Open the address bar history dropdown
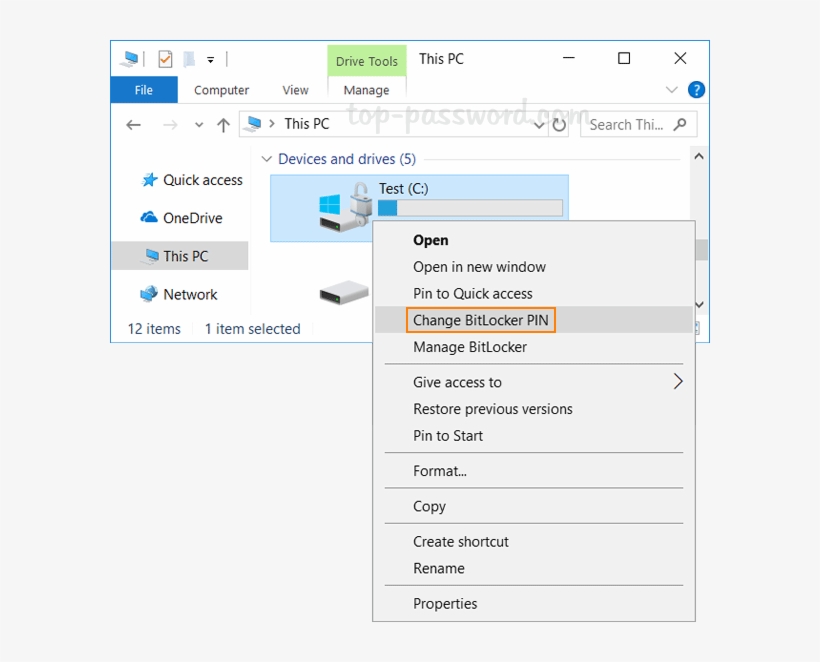This screenshot has height=662, width=820. pyautogui.click(x=539, y=125)
